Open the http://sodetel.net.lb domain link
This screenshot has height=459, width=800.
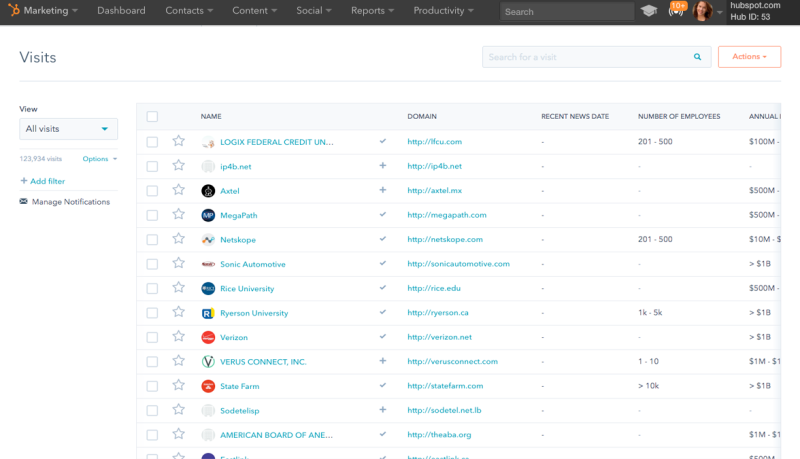[444, 410]
